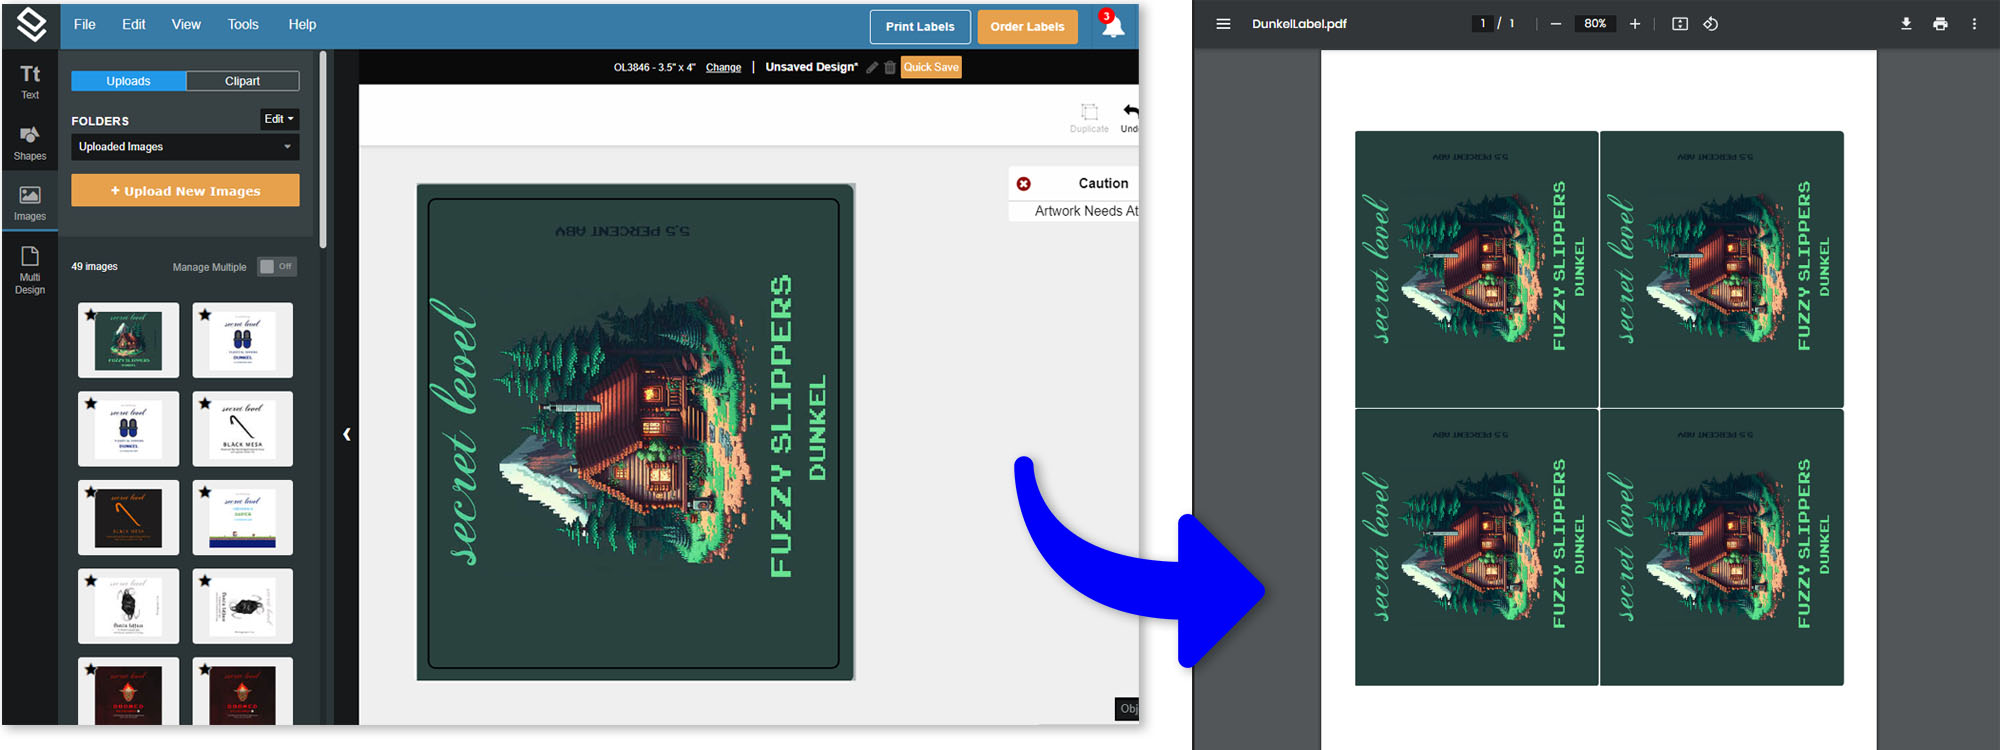
Task: Toggle the Manage Multiple switch
Action: click(x=276, y=267)
